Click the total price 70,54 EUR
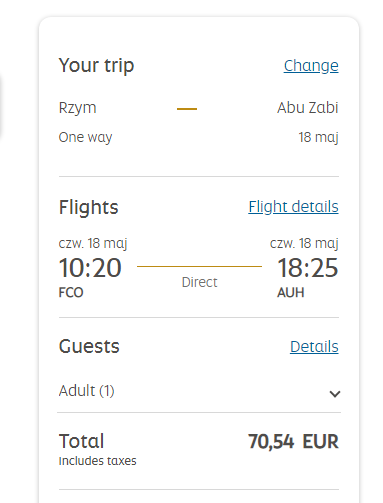 tap(293, 442)
